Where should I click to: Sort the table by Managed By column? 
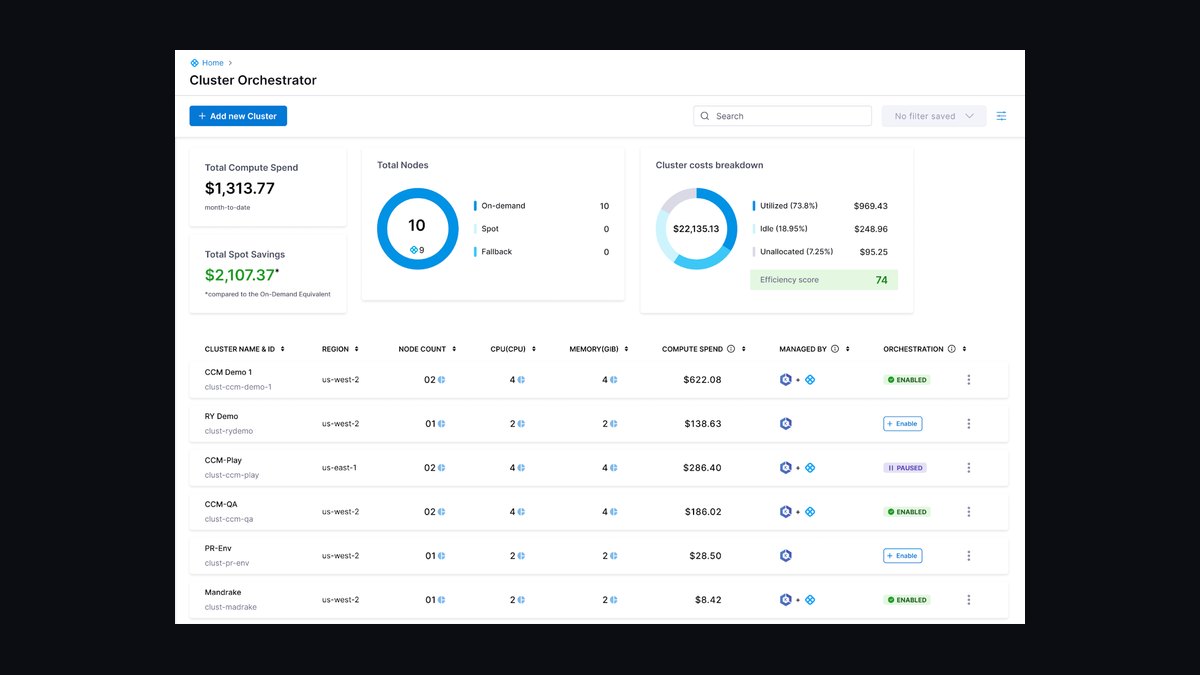click(x=847, y=349)
